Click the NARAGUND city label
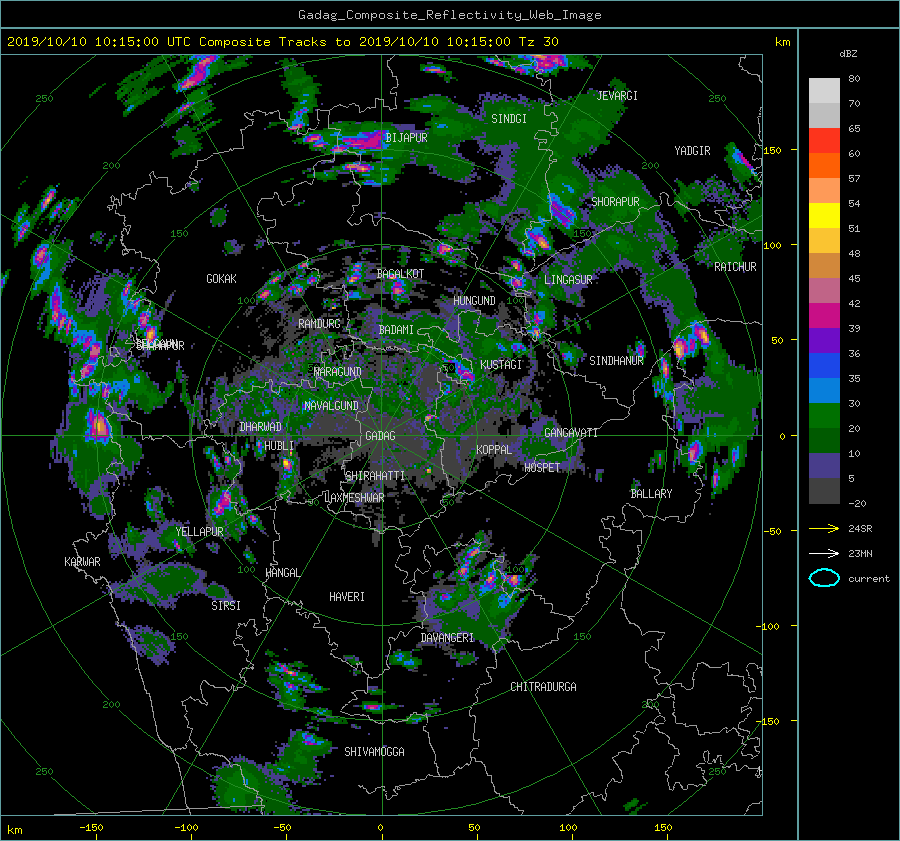The image size is (900, 841). (338, 372)
